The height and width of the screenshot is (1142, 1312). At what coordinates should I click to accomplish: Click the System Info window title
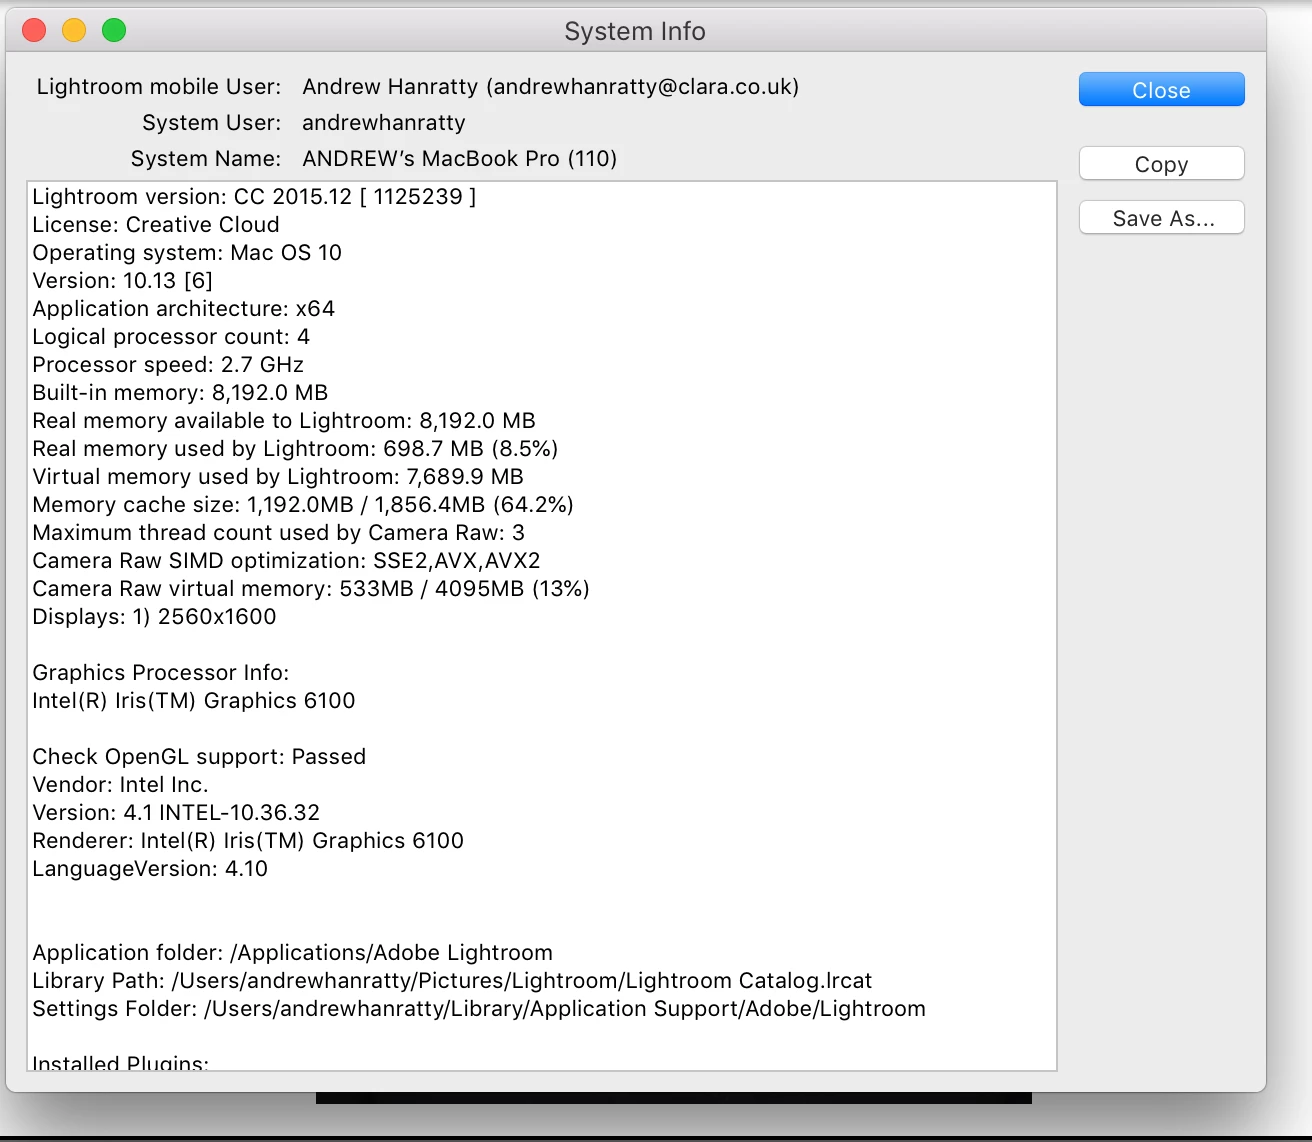click(635, 31)
